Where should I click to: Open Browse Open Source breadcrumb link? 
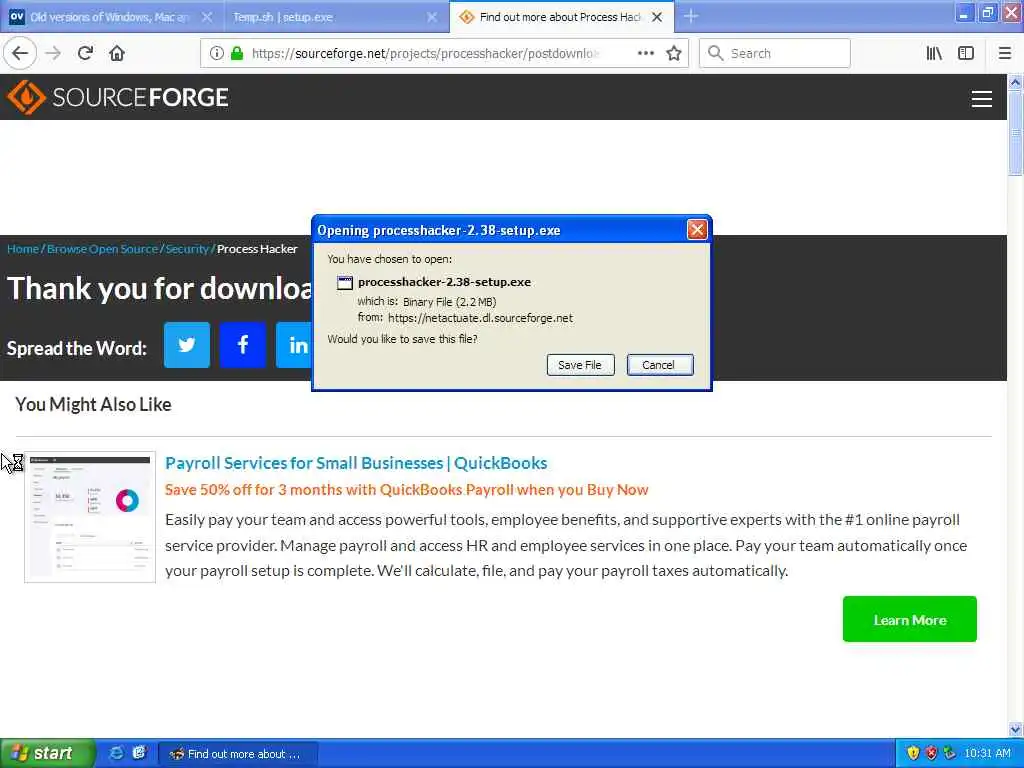[x=103, y=249]
